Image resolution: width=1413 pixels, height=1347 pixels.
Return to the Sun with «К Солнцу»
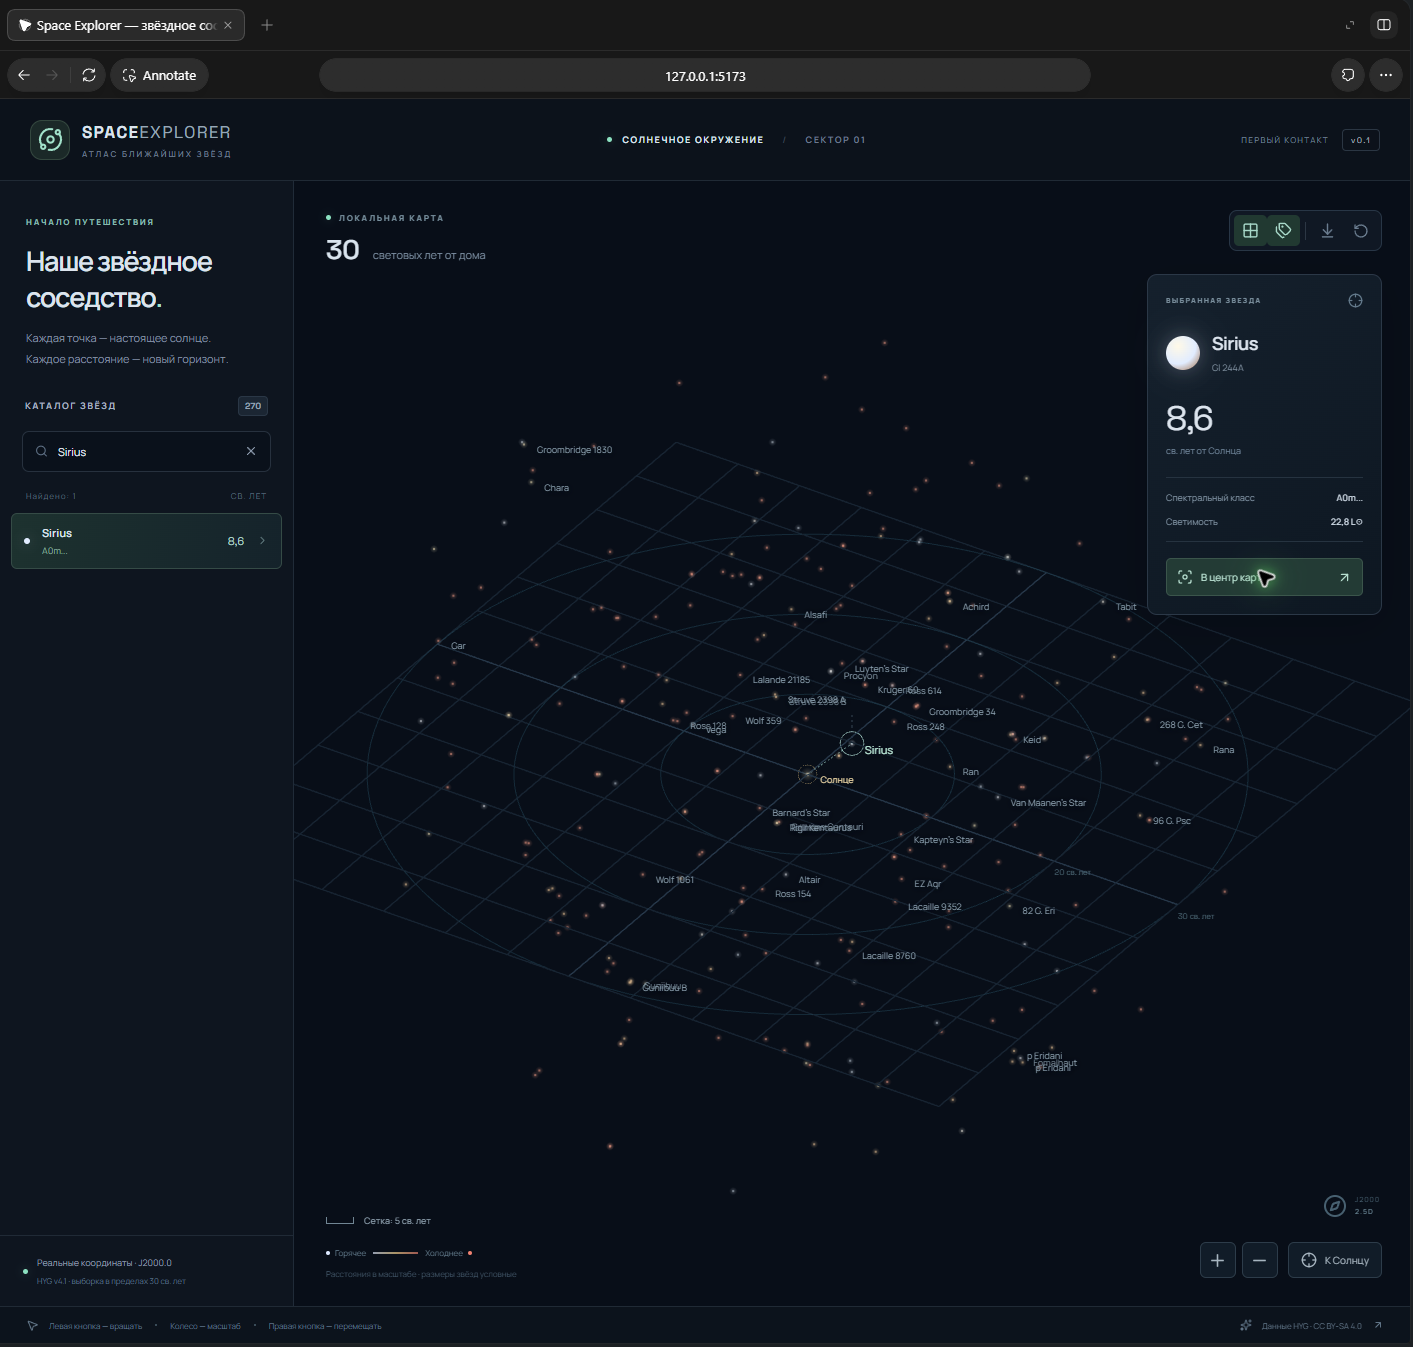[x=1335, y=1260]
